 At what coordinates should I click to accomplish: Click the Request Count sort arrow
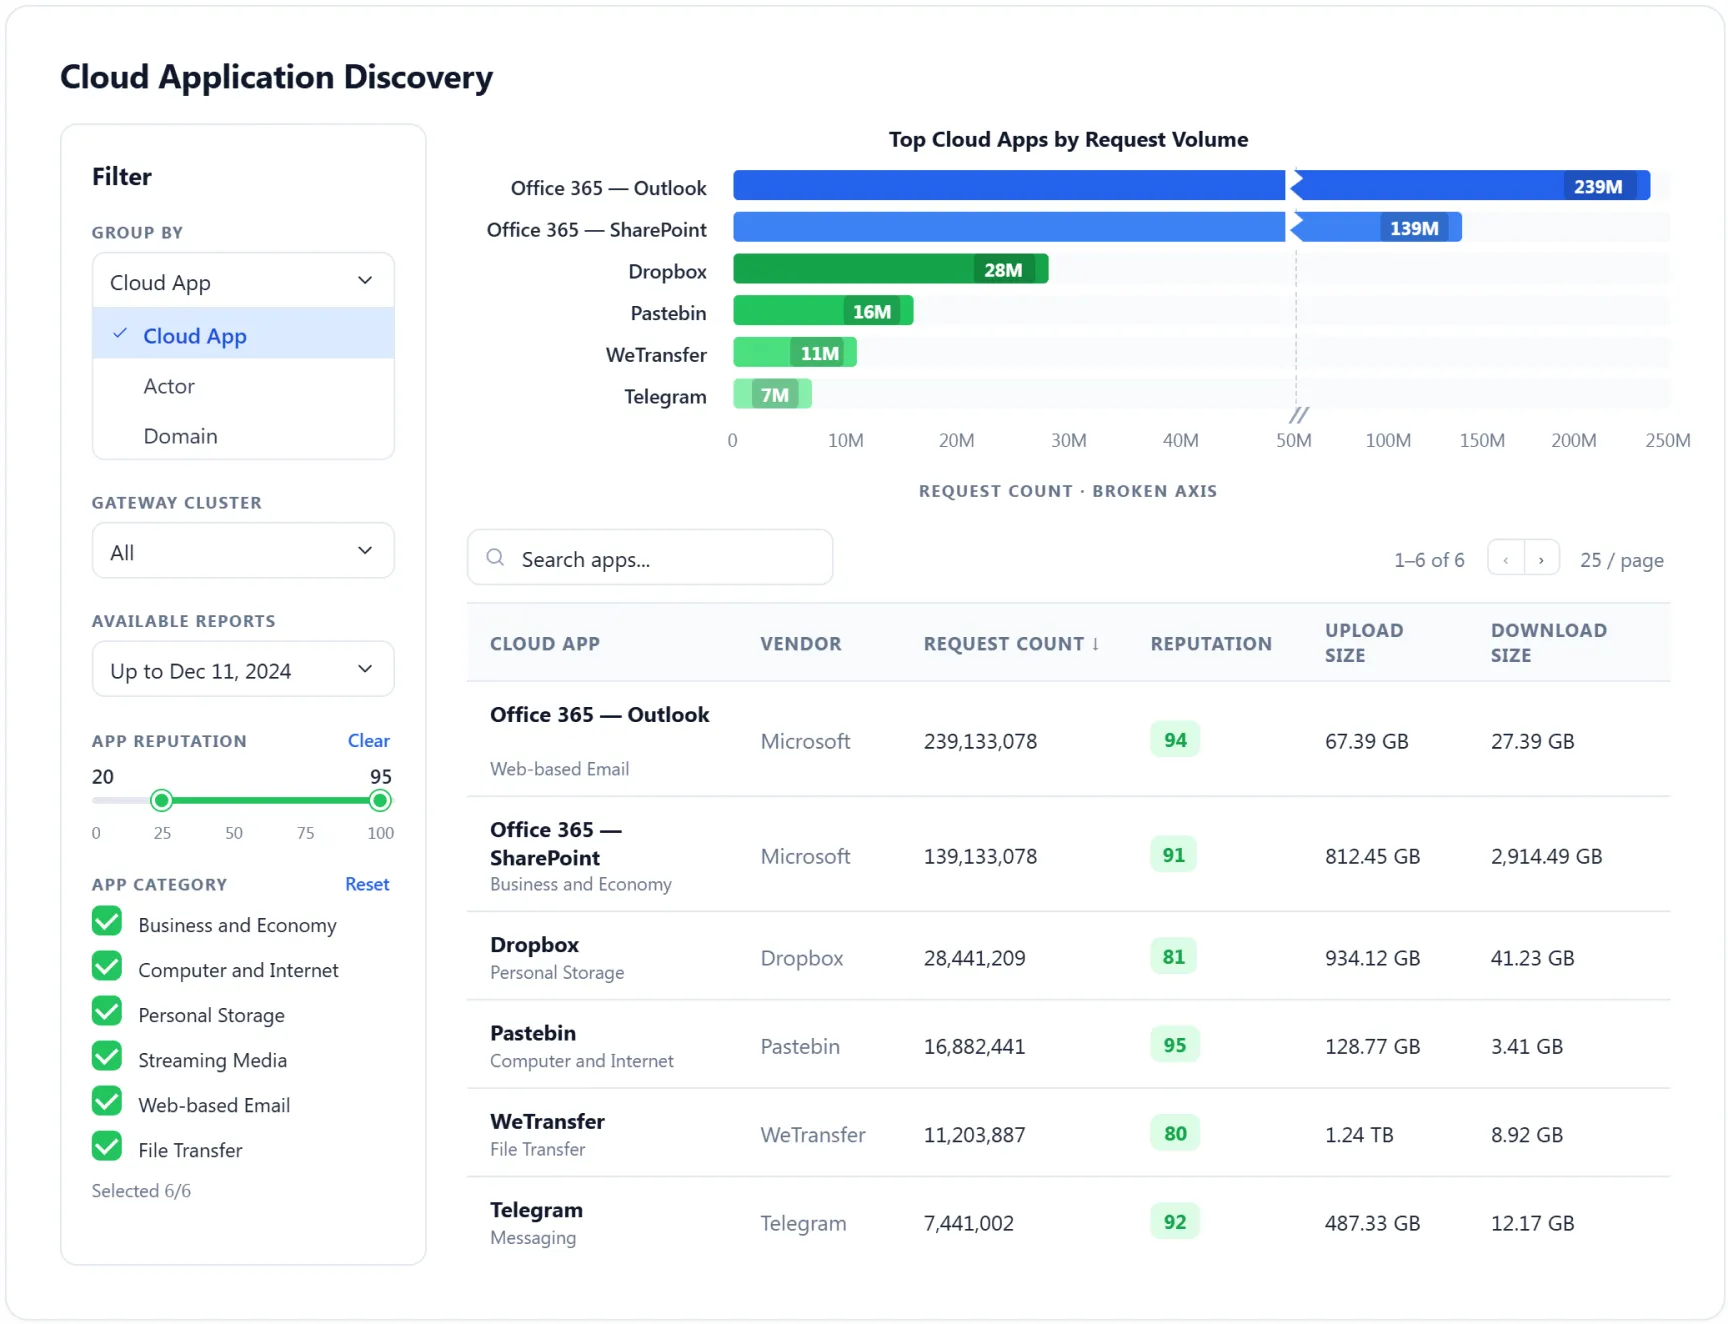pos(1096,644)
